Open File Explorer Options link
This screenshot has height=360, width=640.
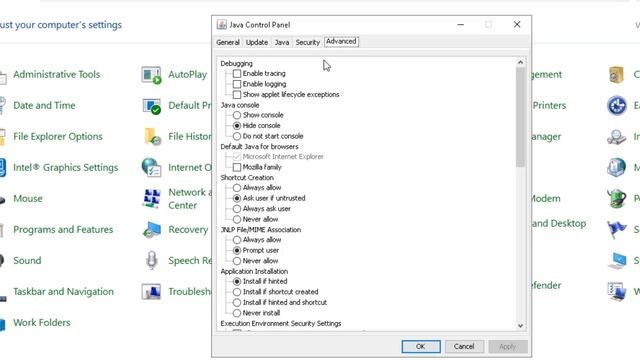58,136
